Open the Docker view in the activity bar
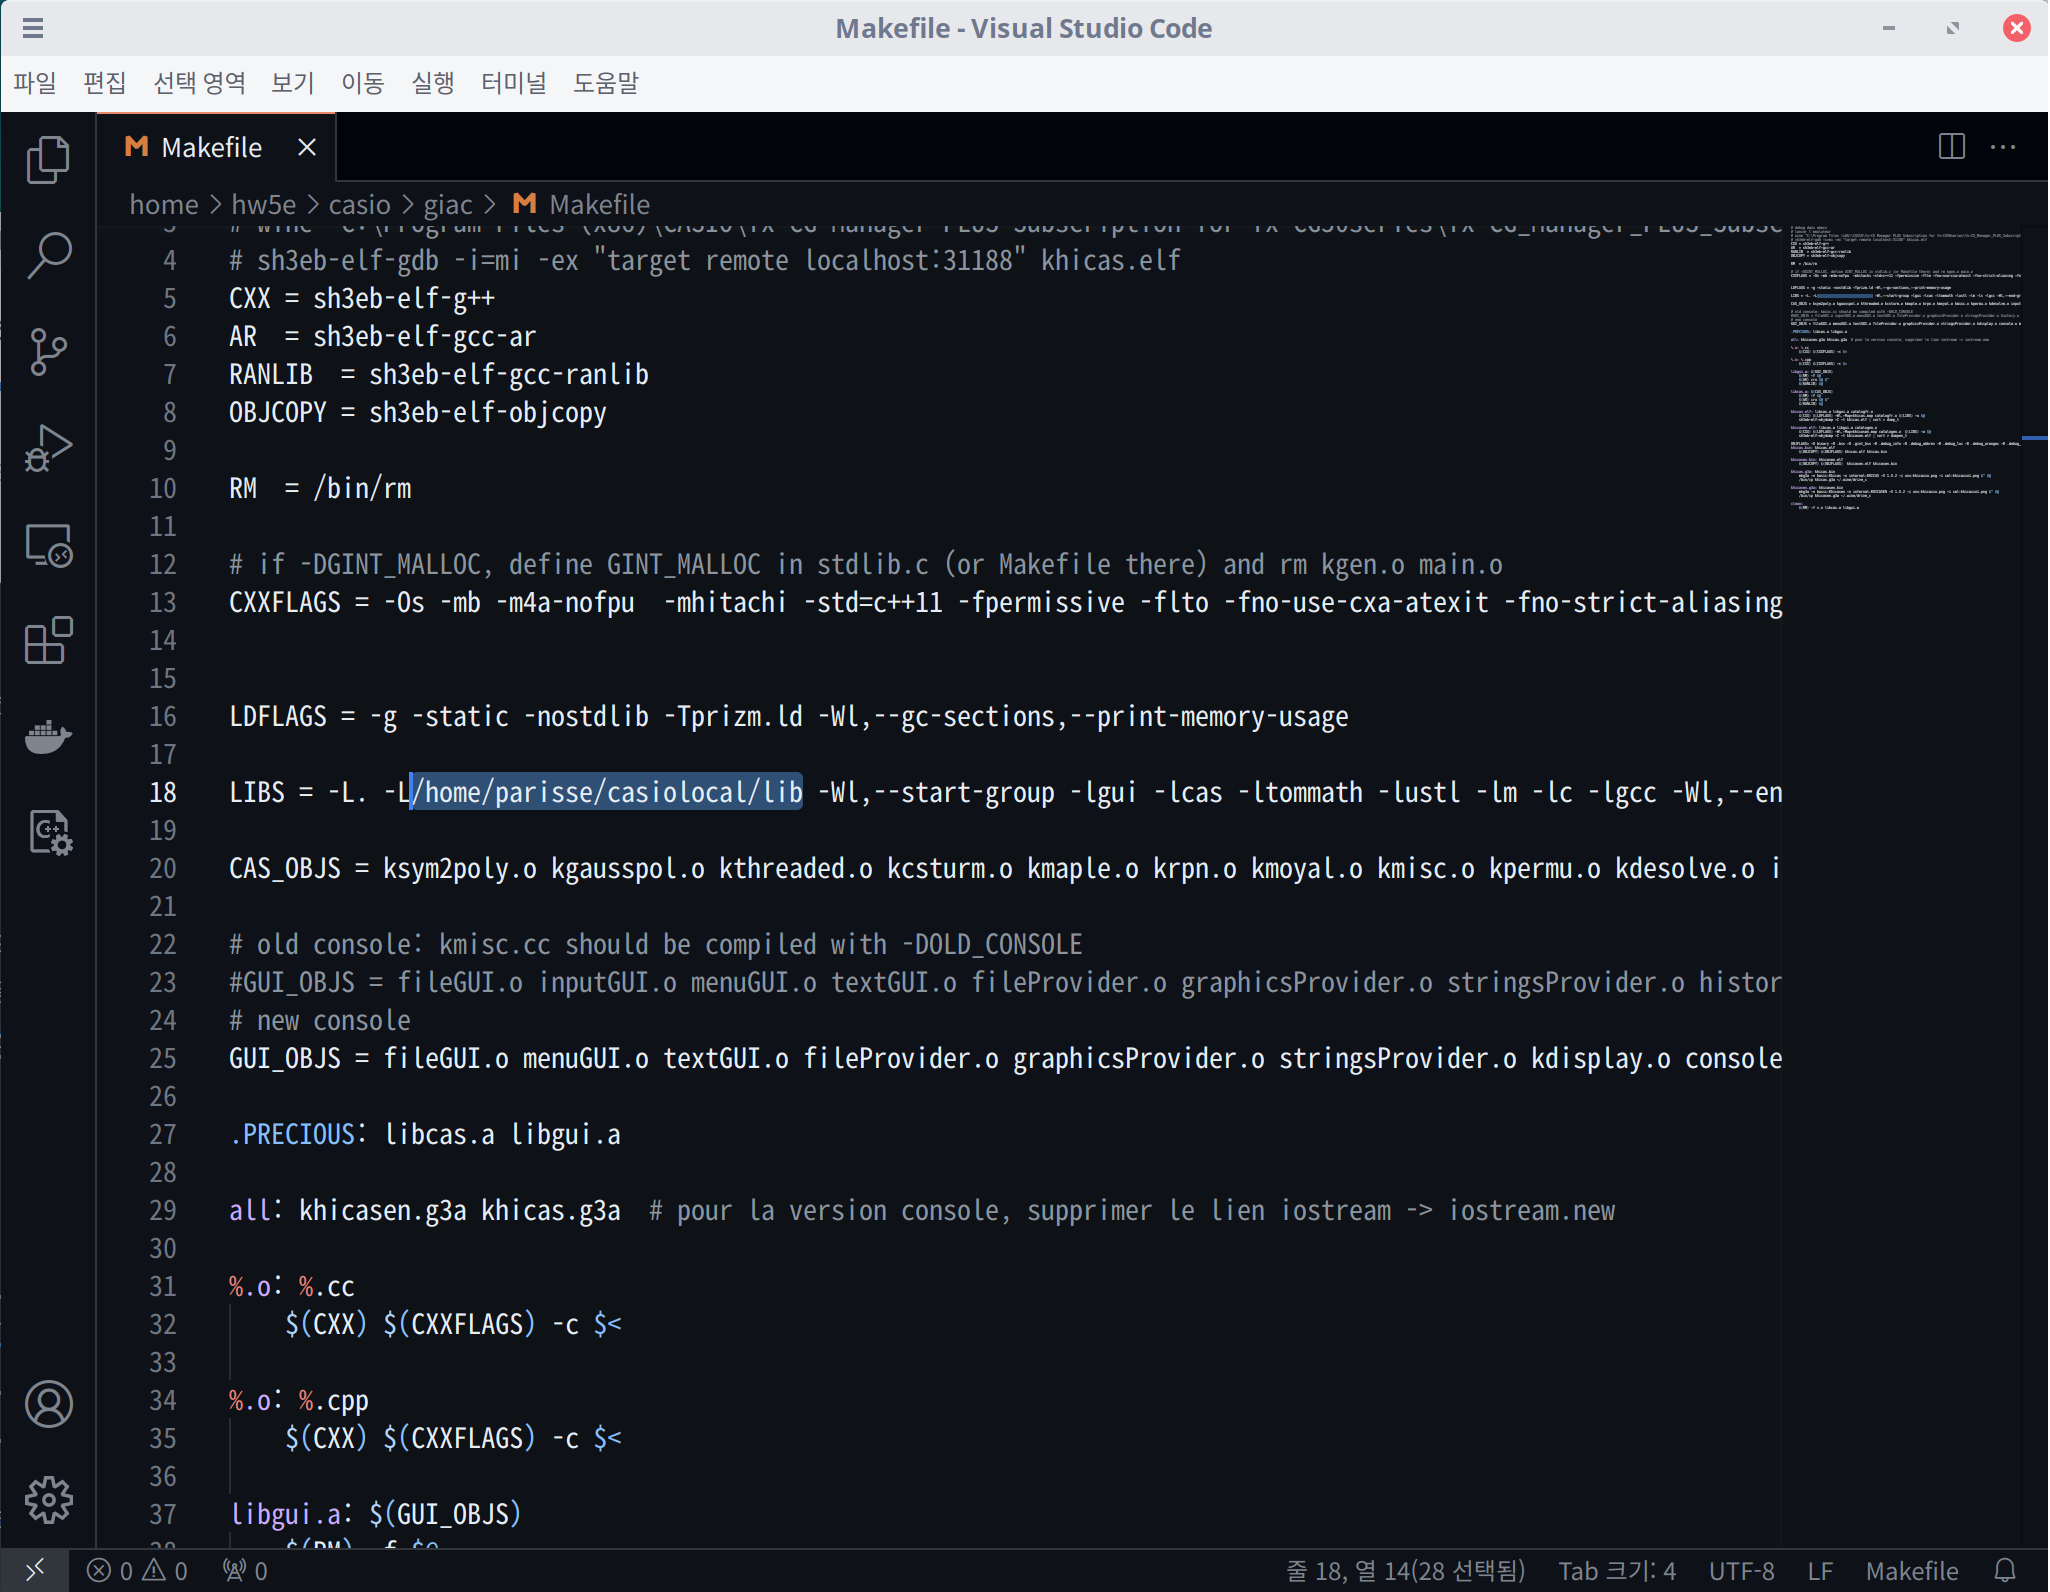The image size is (2050, 1592). click(x=48, y=737)
